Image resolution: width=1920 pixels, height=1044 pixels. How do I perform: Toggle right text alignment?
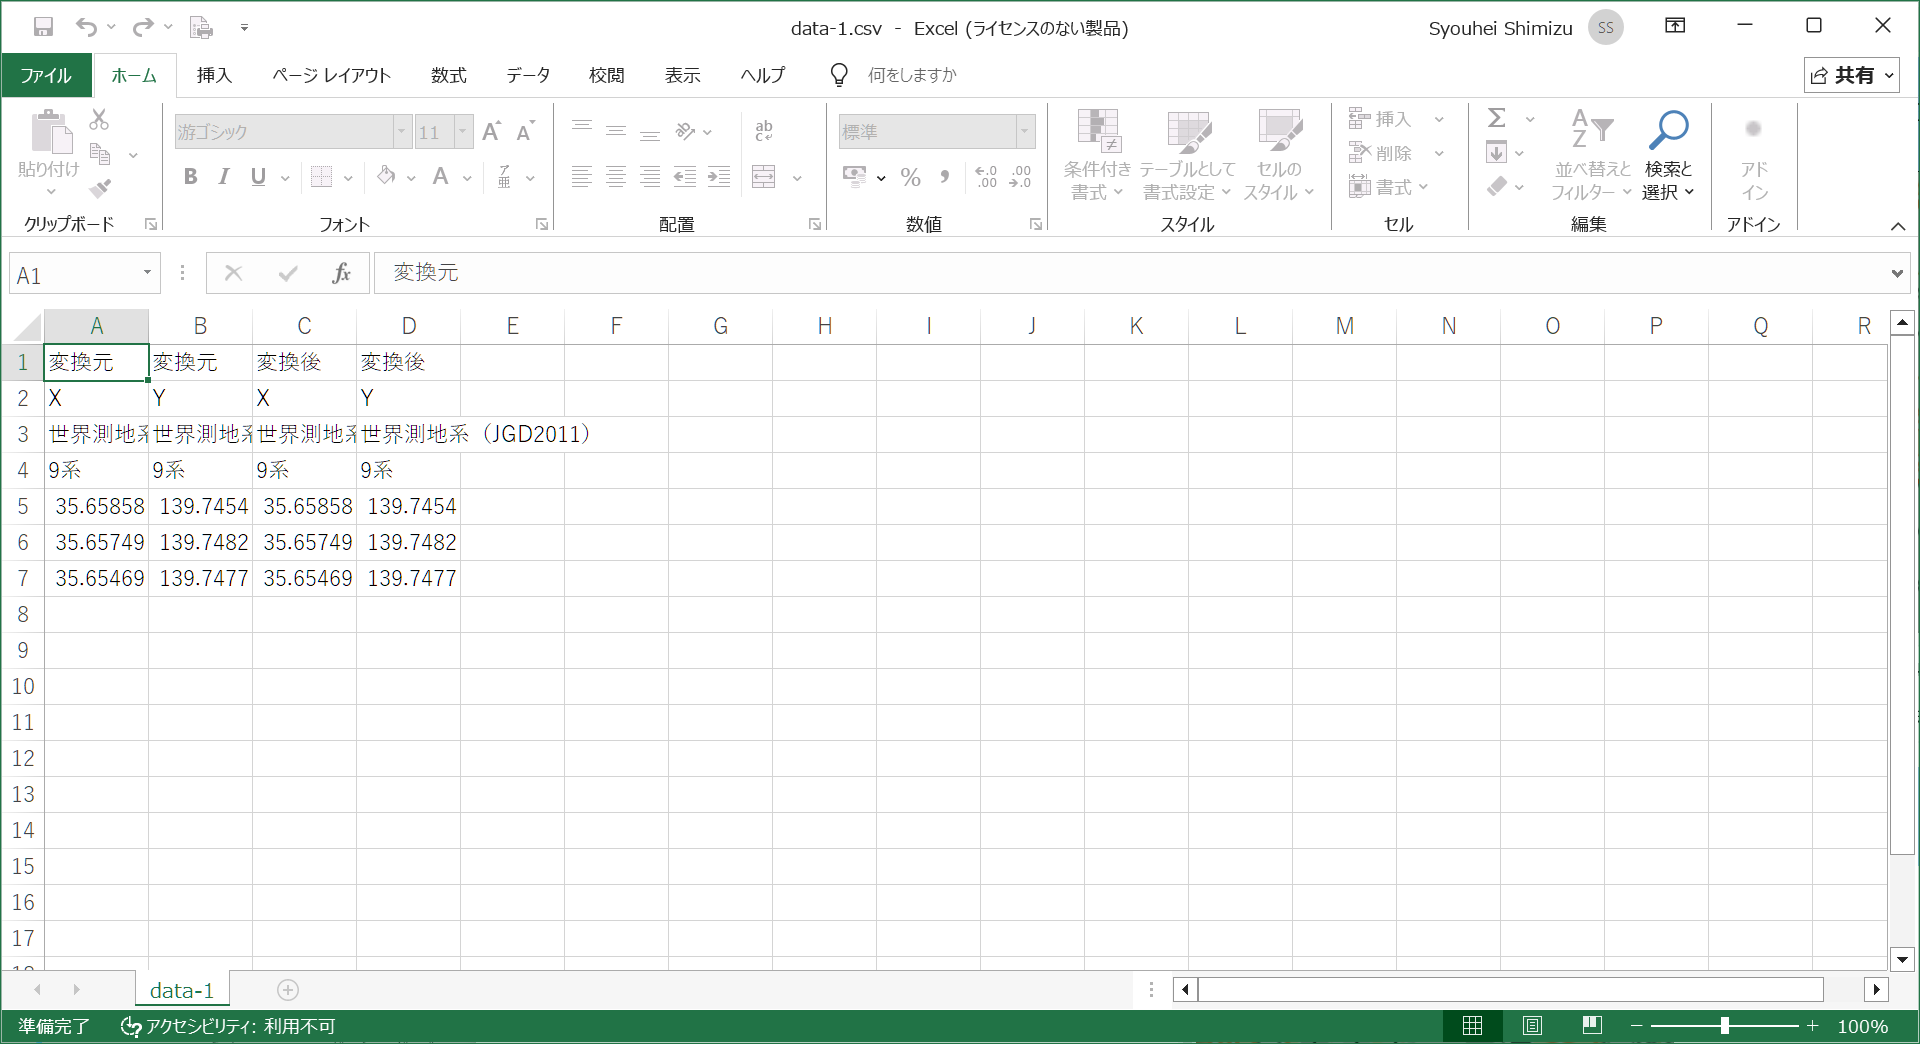click(650, 177)
